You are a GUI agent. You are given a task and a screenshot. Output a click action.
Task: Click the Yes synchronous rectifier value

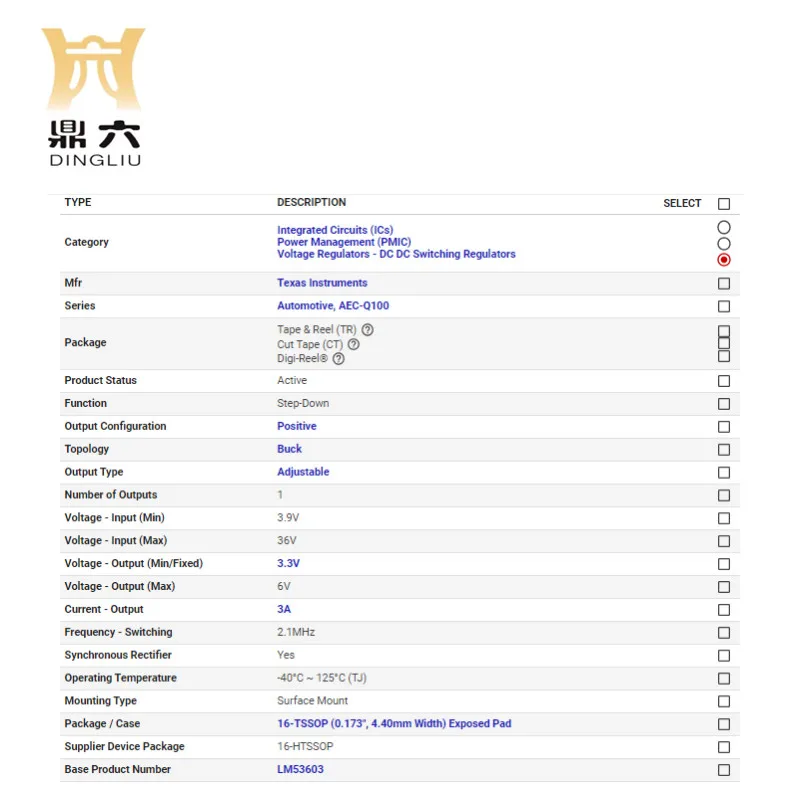pos(286,655)
